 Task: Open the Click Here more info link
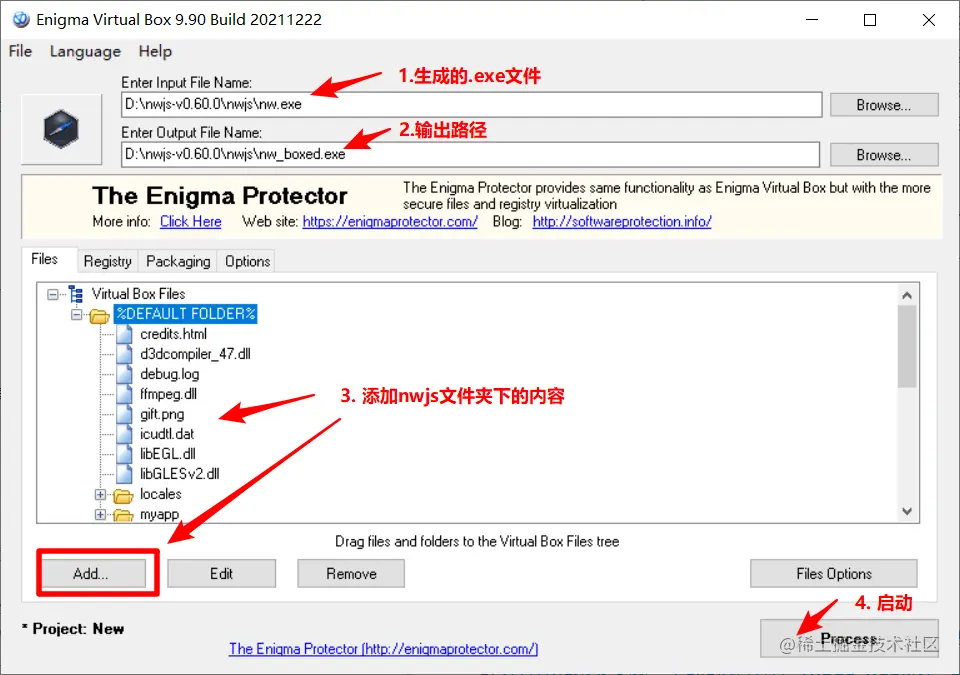[190, 222]
